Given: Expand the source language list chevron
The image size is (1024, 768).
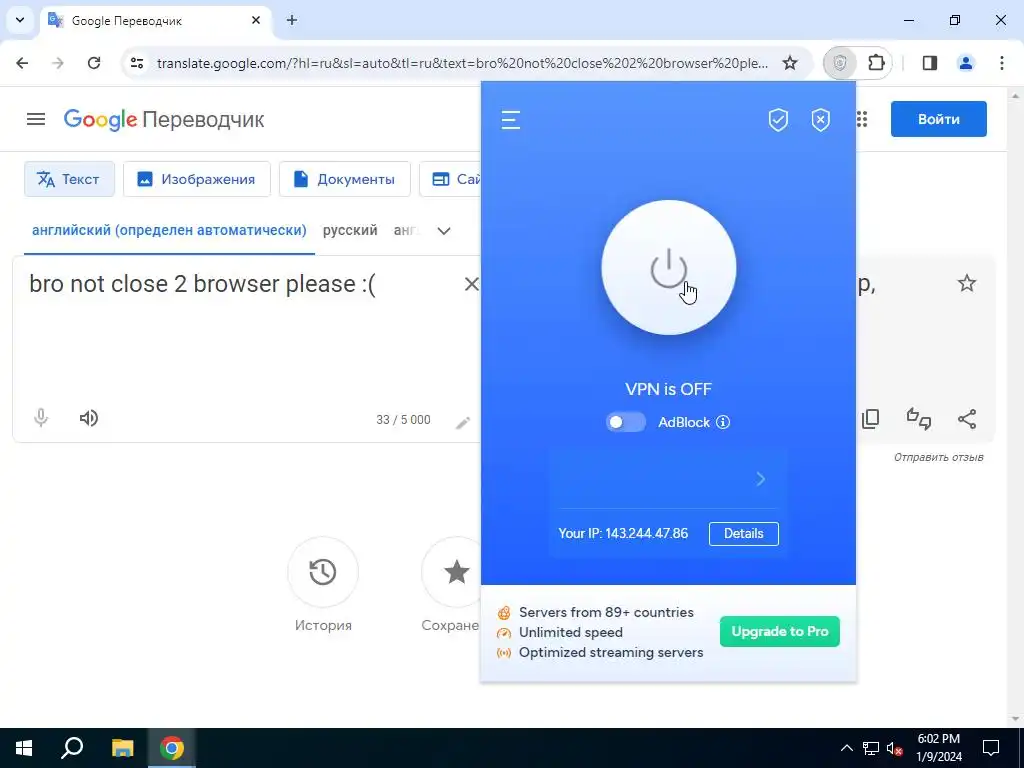Looking at the screenshot, I should pos(444,231).
